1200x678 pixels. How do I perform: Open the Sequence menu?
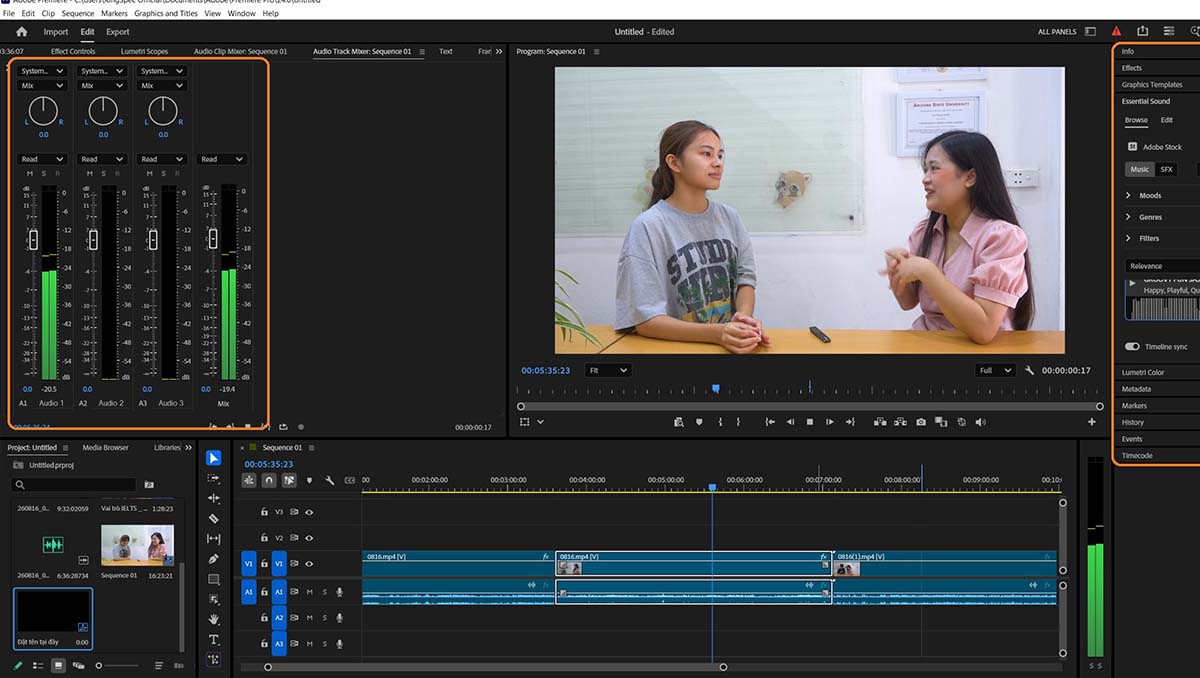(78, 14)
